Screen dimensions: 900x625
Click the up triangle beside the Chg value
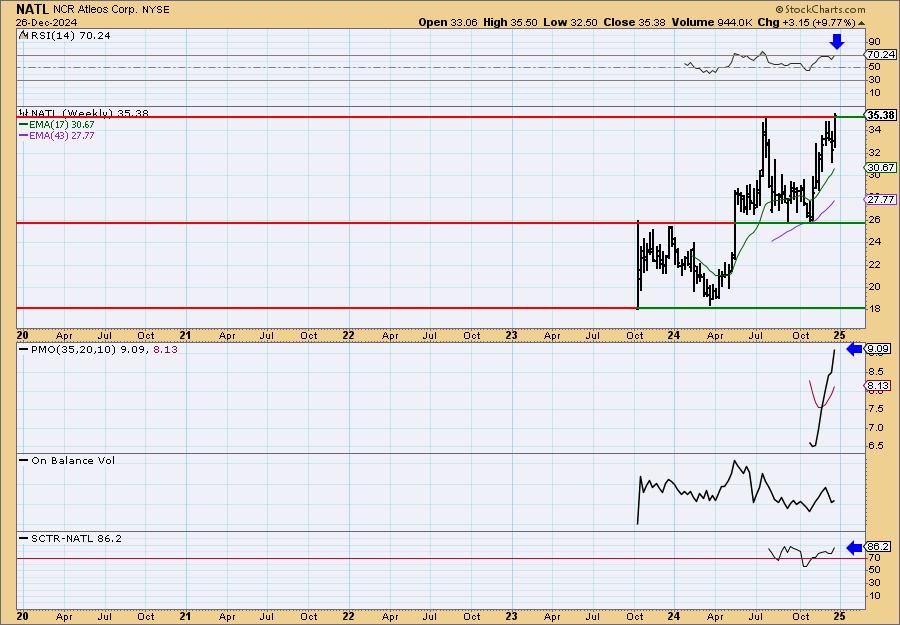coord(862,23)
